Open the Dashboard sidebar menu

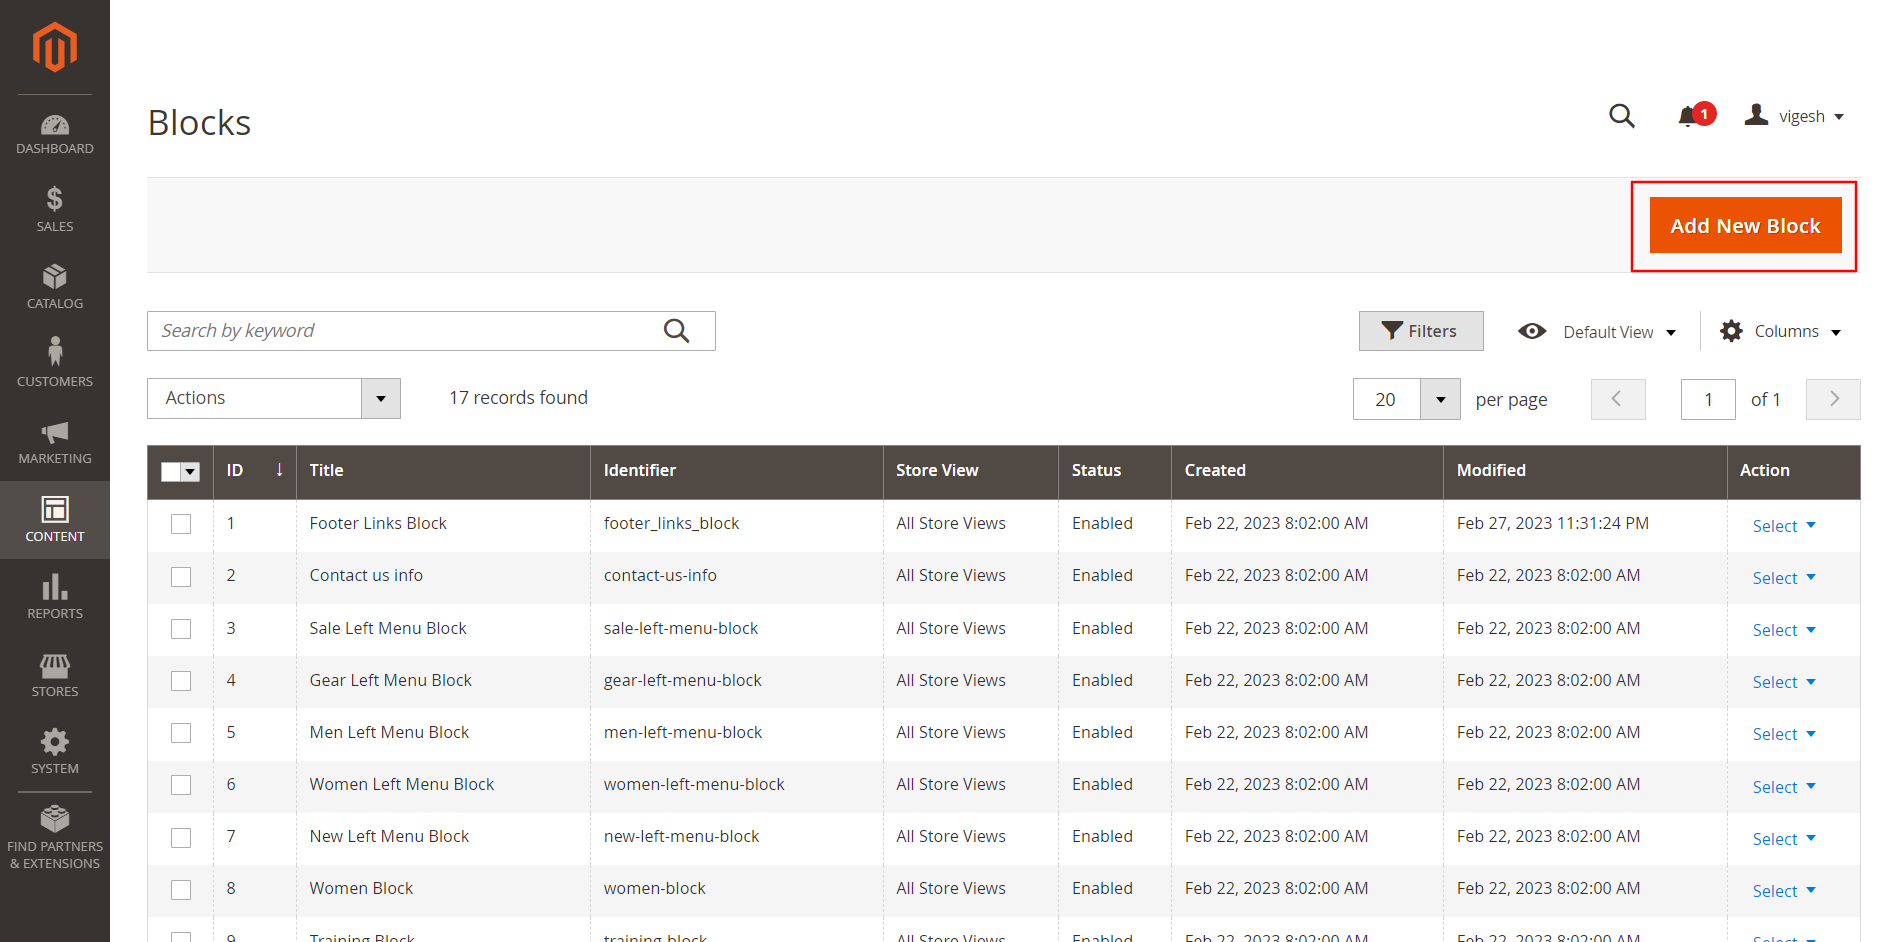pos(55,134)
